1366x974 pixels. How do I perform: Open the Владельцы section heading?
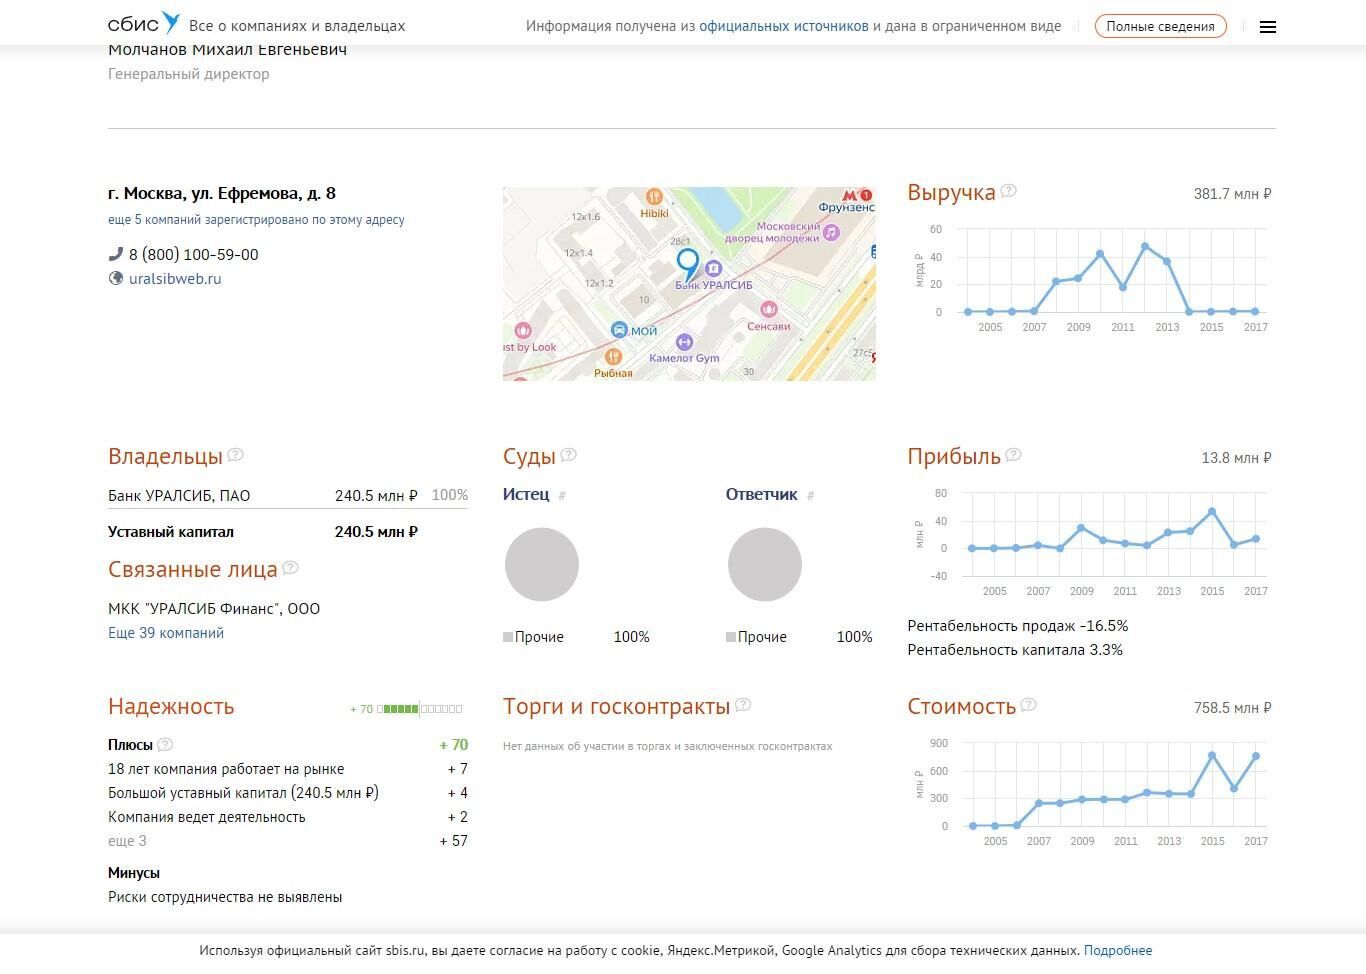165,456
